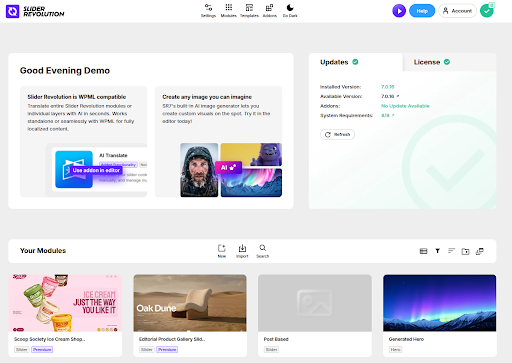Click the AI Translate addon icon
This screenshot has width=512, height=363.
[x=74, y=169]
